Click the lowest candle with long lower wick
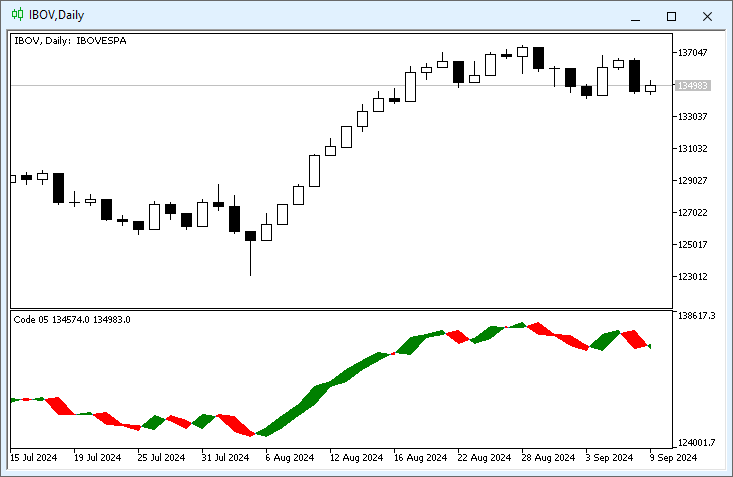Image resolution: width=733 pixels, height=477 pixels. pos(251,253)
